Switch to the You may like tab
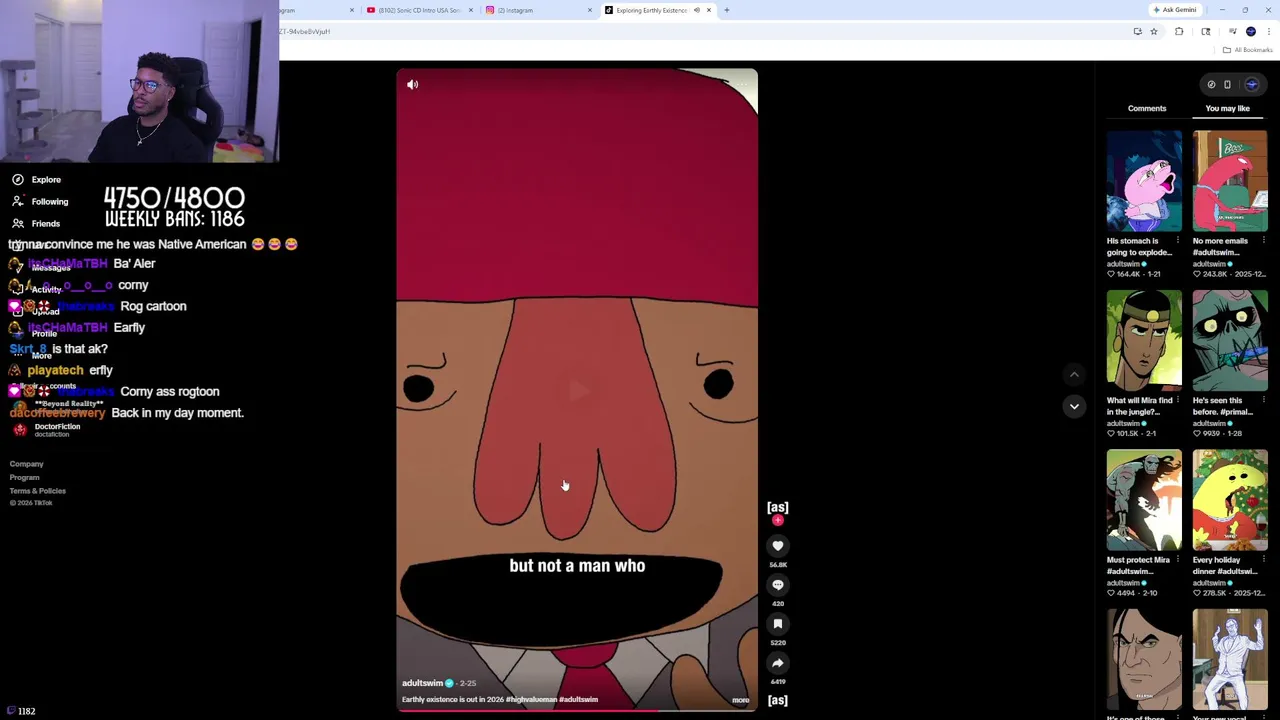The image size is (1280, 720). pyautogui.click(x=1227, y=108)
